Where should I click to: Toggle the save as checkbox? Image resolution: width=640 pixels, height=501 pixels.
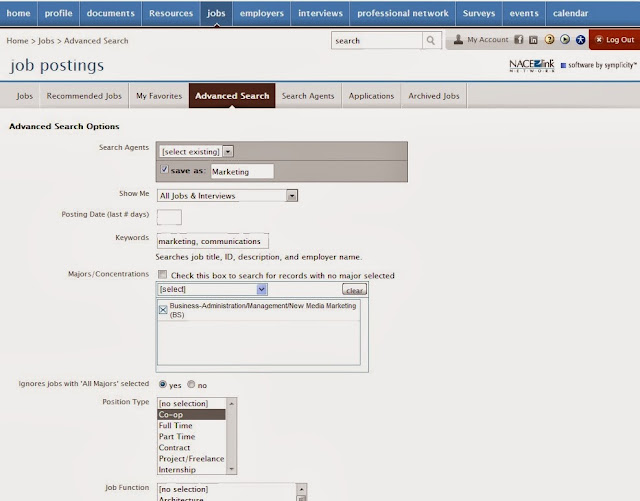tap(164, 169)
